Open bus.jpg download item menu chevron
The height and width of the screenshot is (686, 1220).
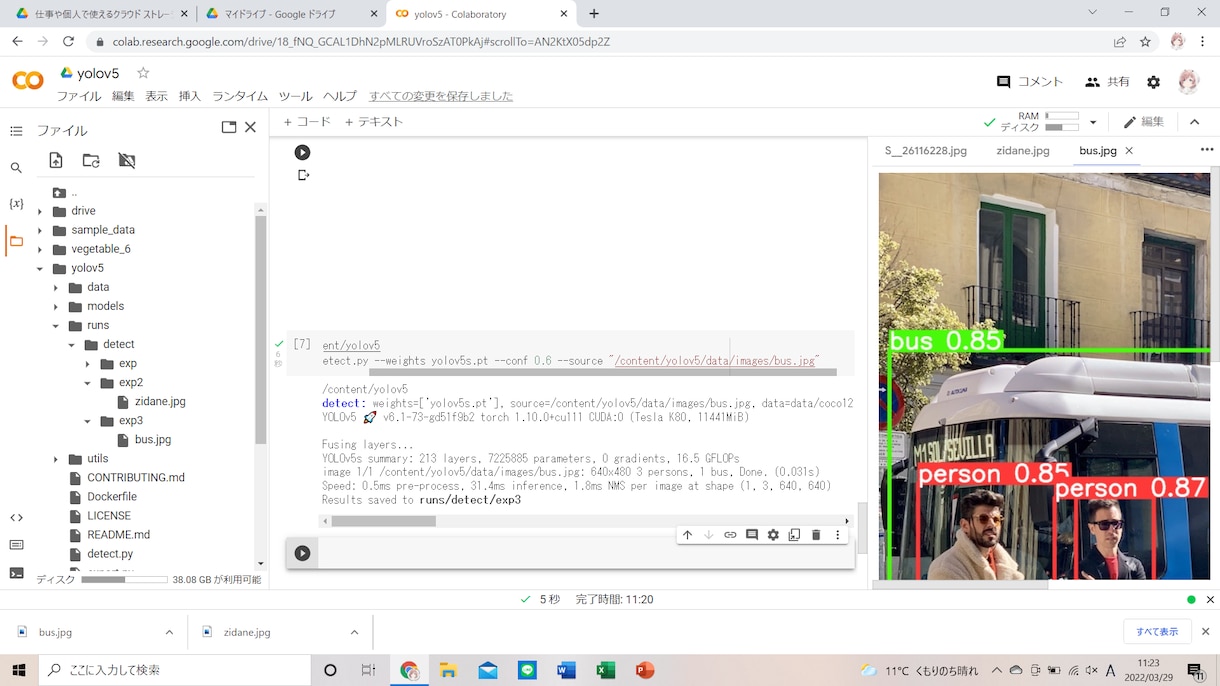click(169, 632)
